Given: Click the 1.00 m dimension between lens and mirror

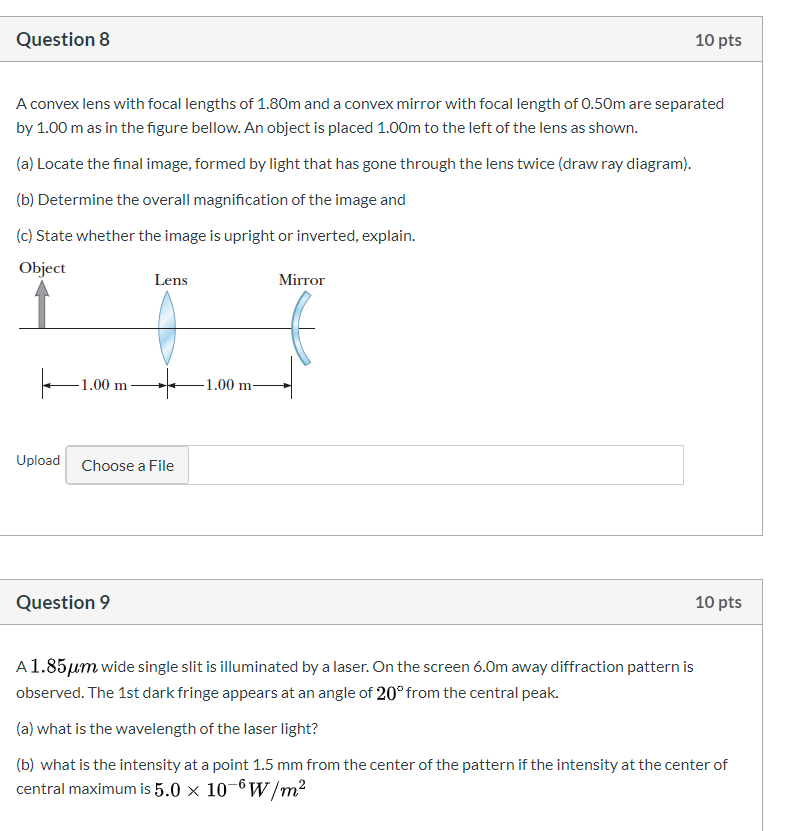Looking at the screenshot, I should (229, 385).
